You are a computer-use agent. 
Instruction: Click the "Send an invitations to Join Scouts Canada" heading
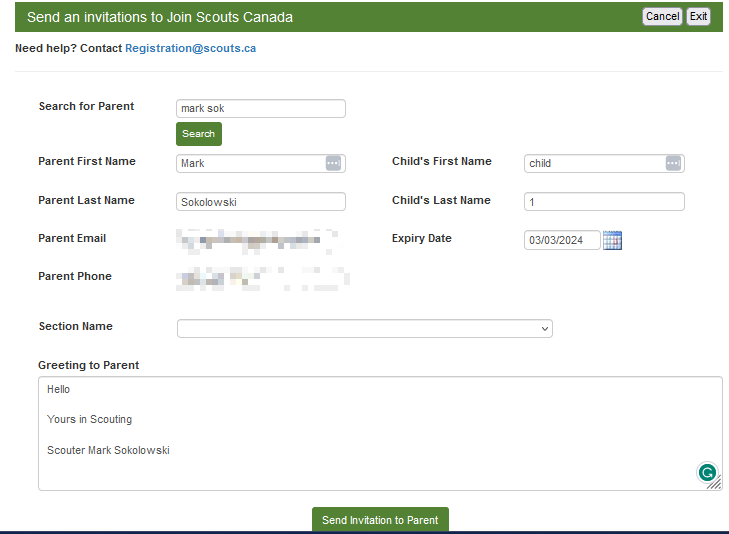pyautogui.click(x=160, y=17)
